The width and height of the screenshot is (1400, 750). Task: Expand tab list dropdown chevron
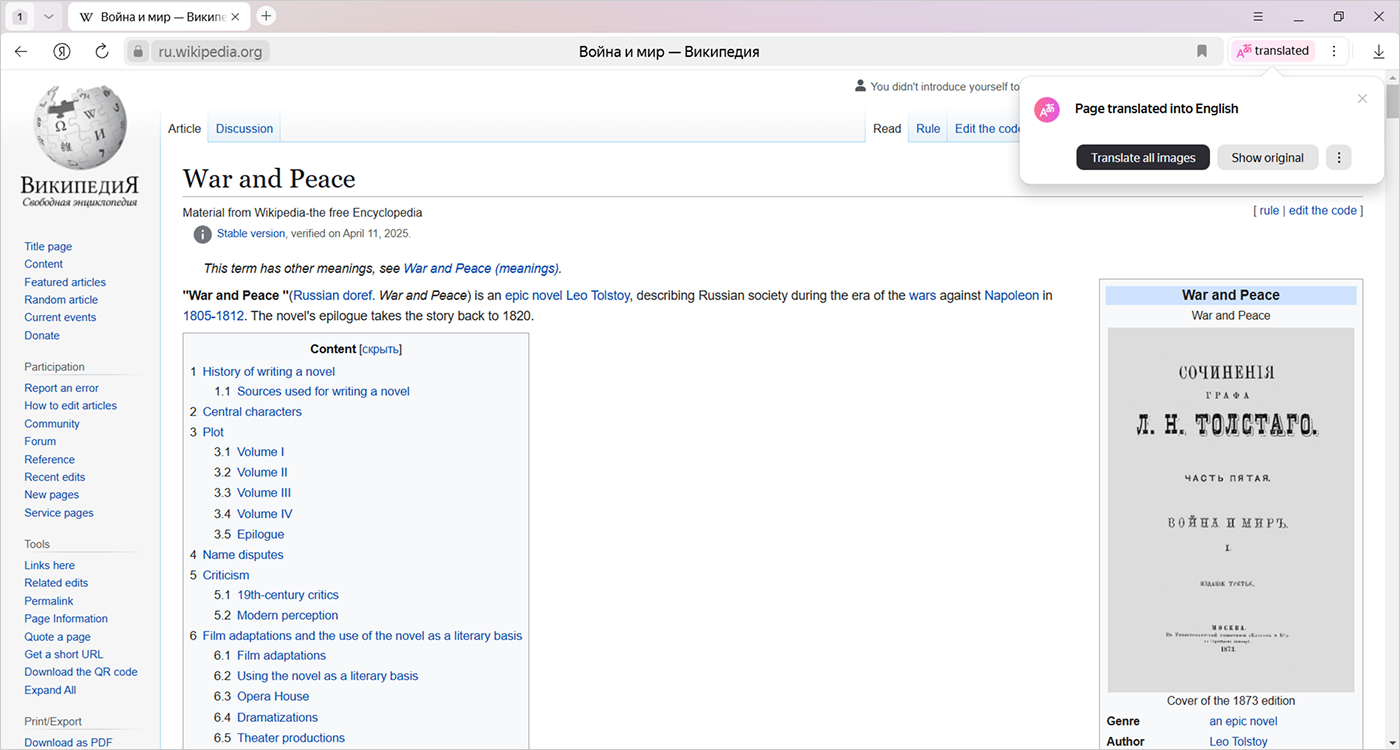[x=48, y=17]
